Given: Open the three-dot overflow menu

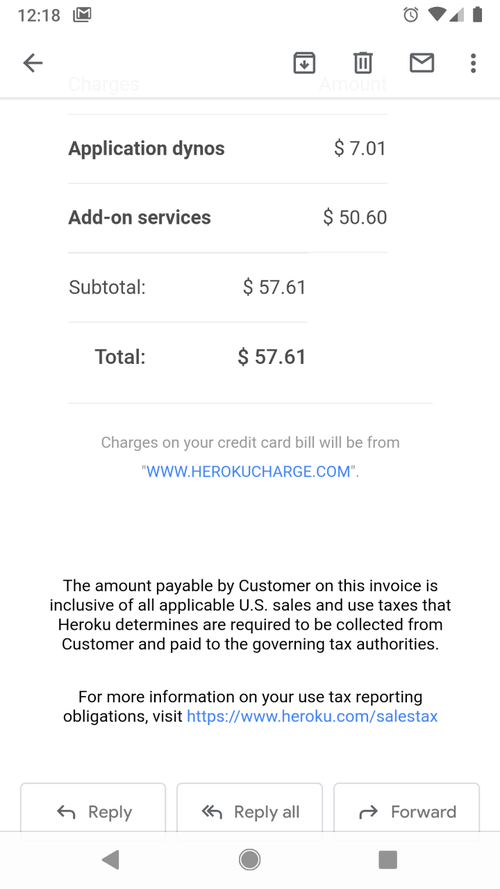Looking at the screenshot, I should [473, 63].
